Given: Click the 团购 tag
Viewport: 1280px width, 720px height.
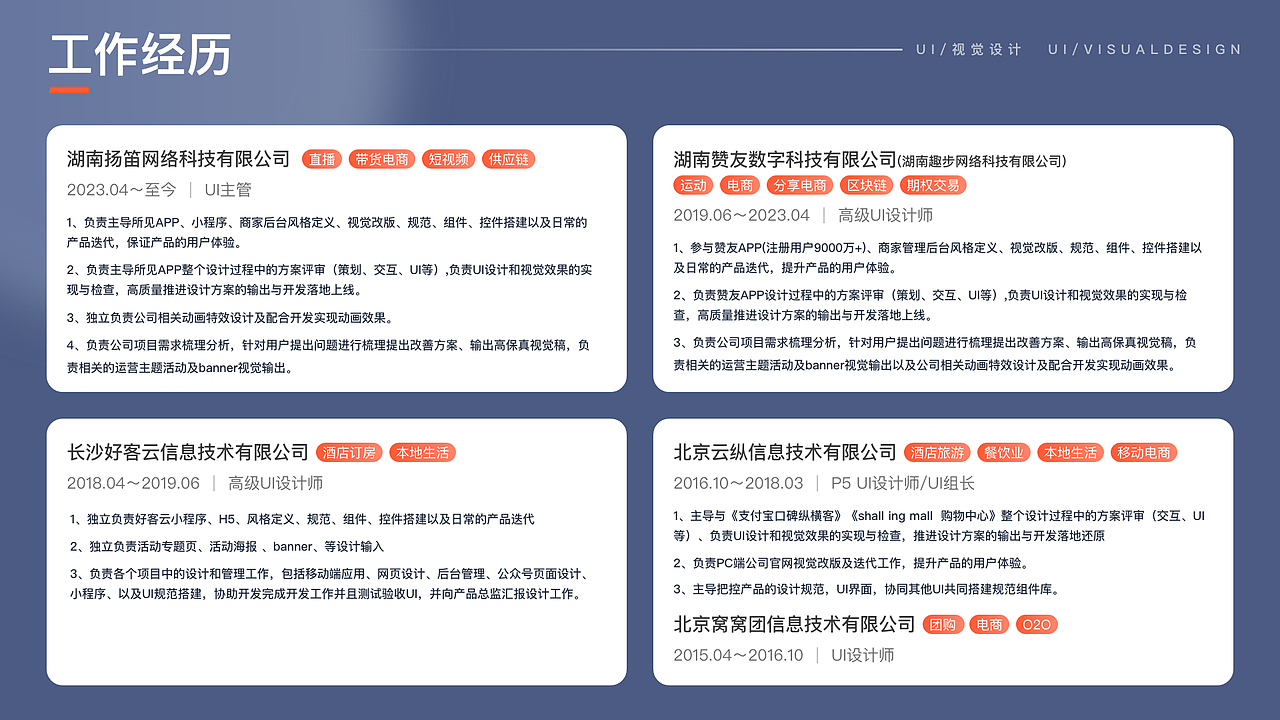Looking at the screenshot, I should coord(943,624).
